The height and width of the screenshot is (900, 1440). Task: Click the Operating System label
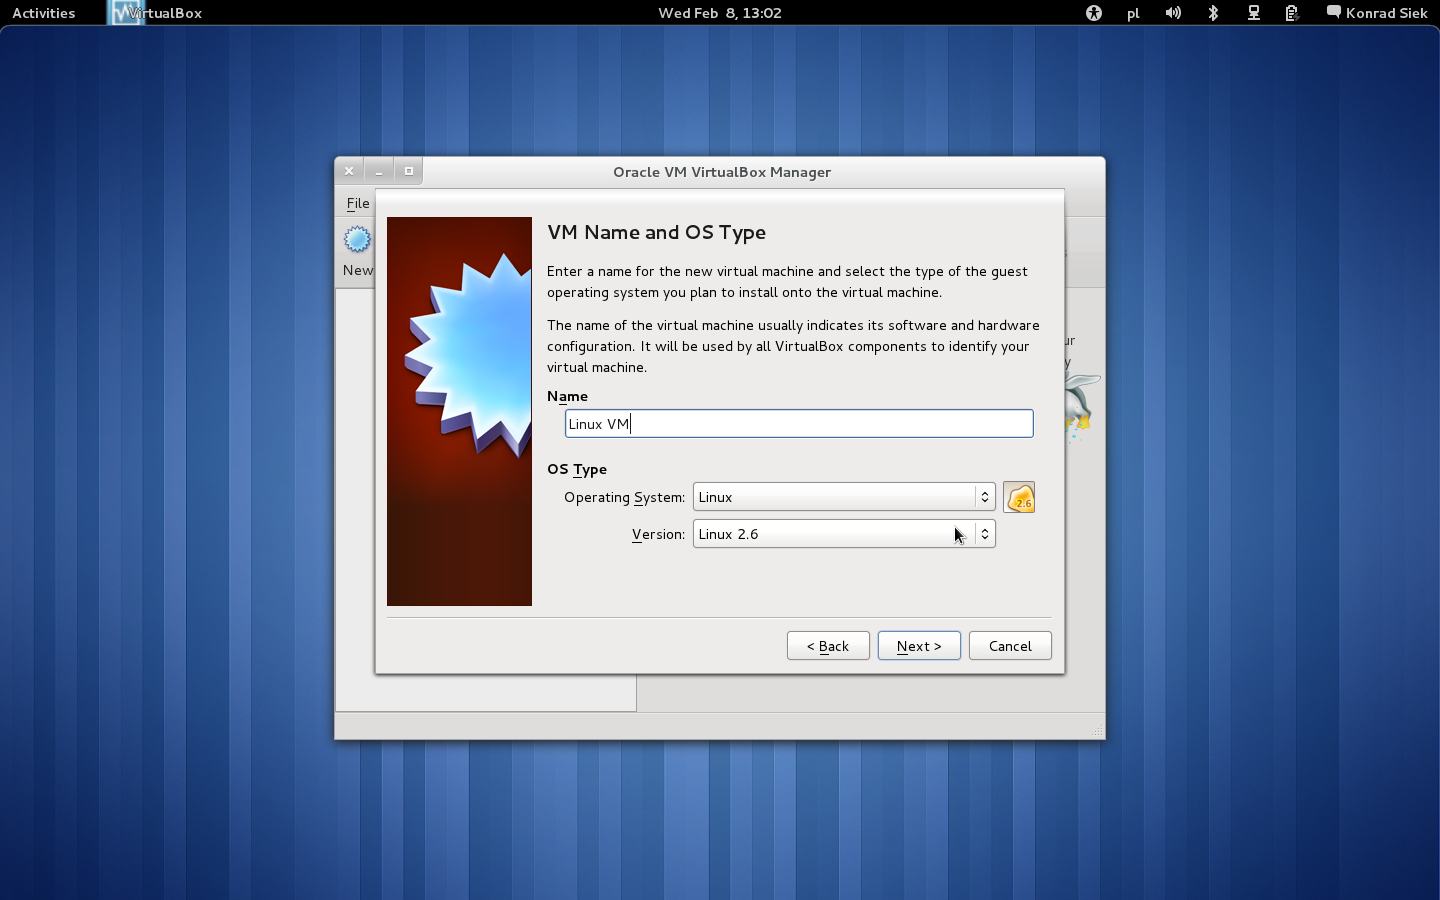pos(624,497)
